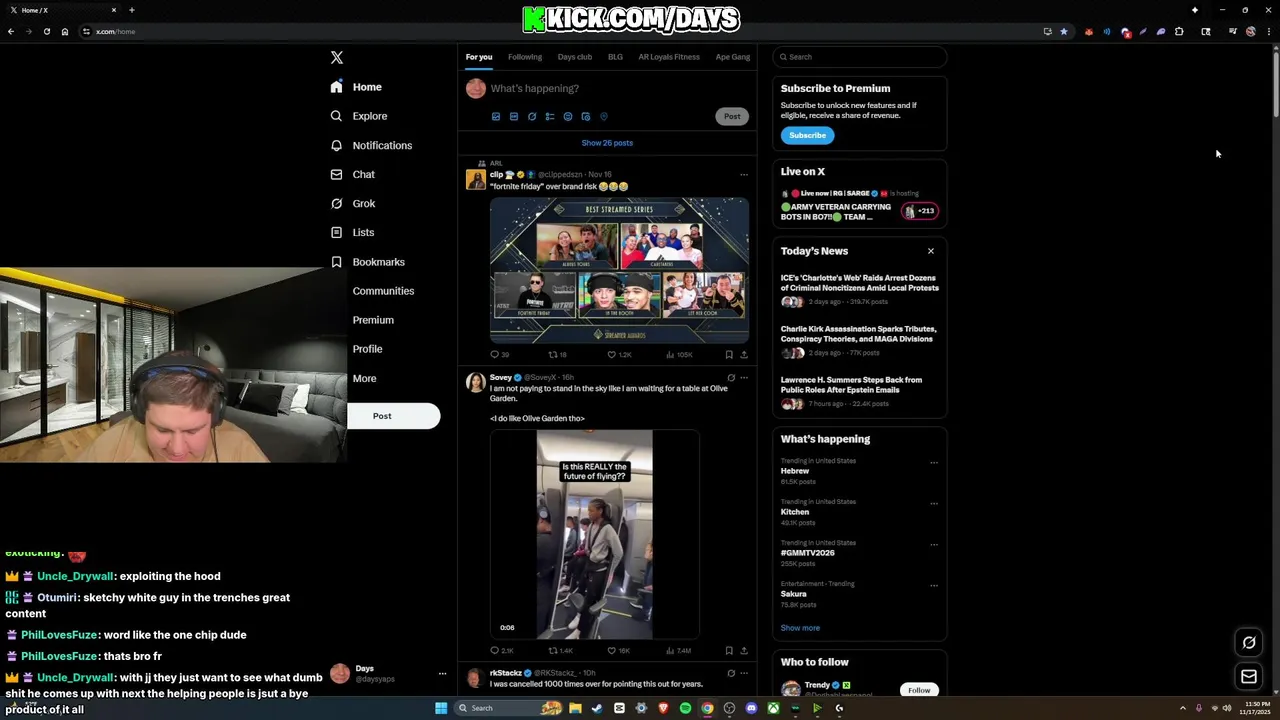Open Discord from the taskbar
The image size is (1280, 720).
751,708
